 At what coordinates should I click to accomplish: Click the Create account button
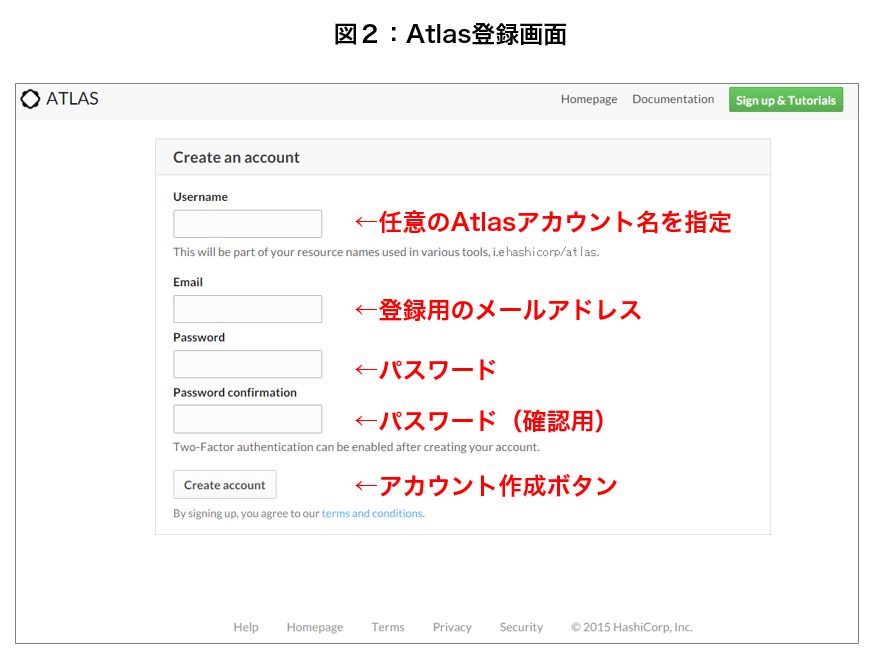224,484
